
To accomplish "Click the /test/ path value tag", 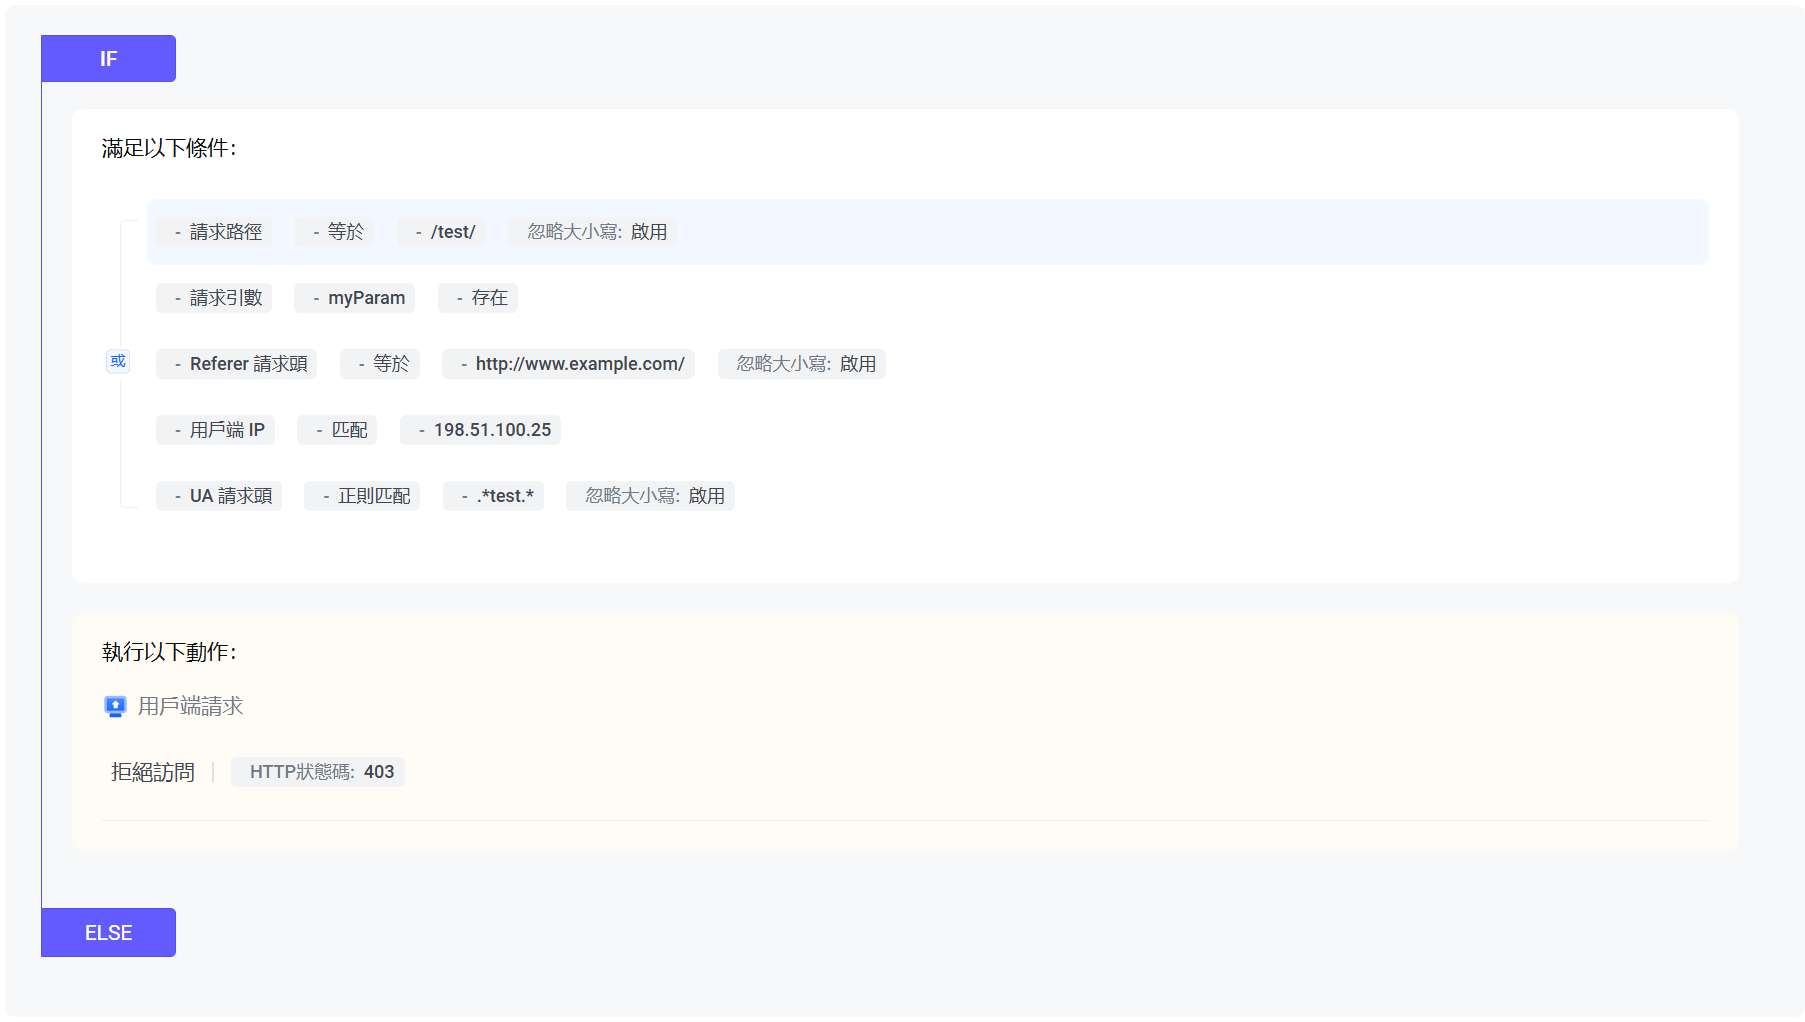I will click(442, 232).
